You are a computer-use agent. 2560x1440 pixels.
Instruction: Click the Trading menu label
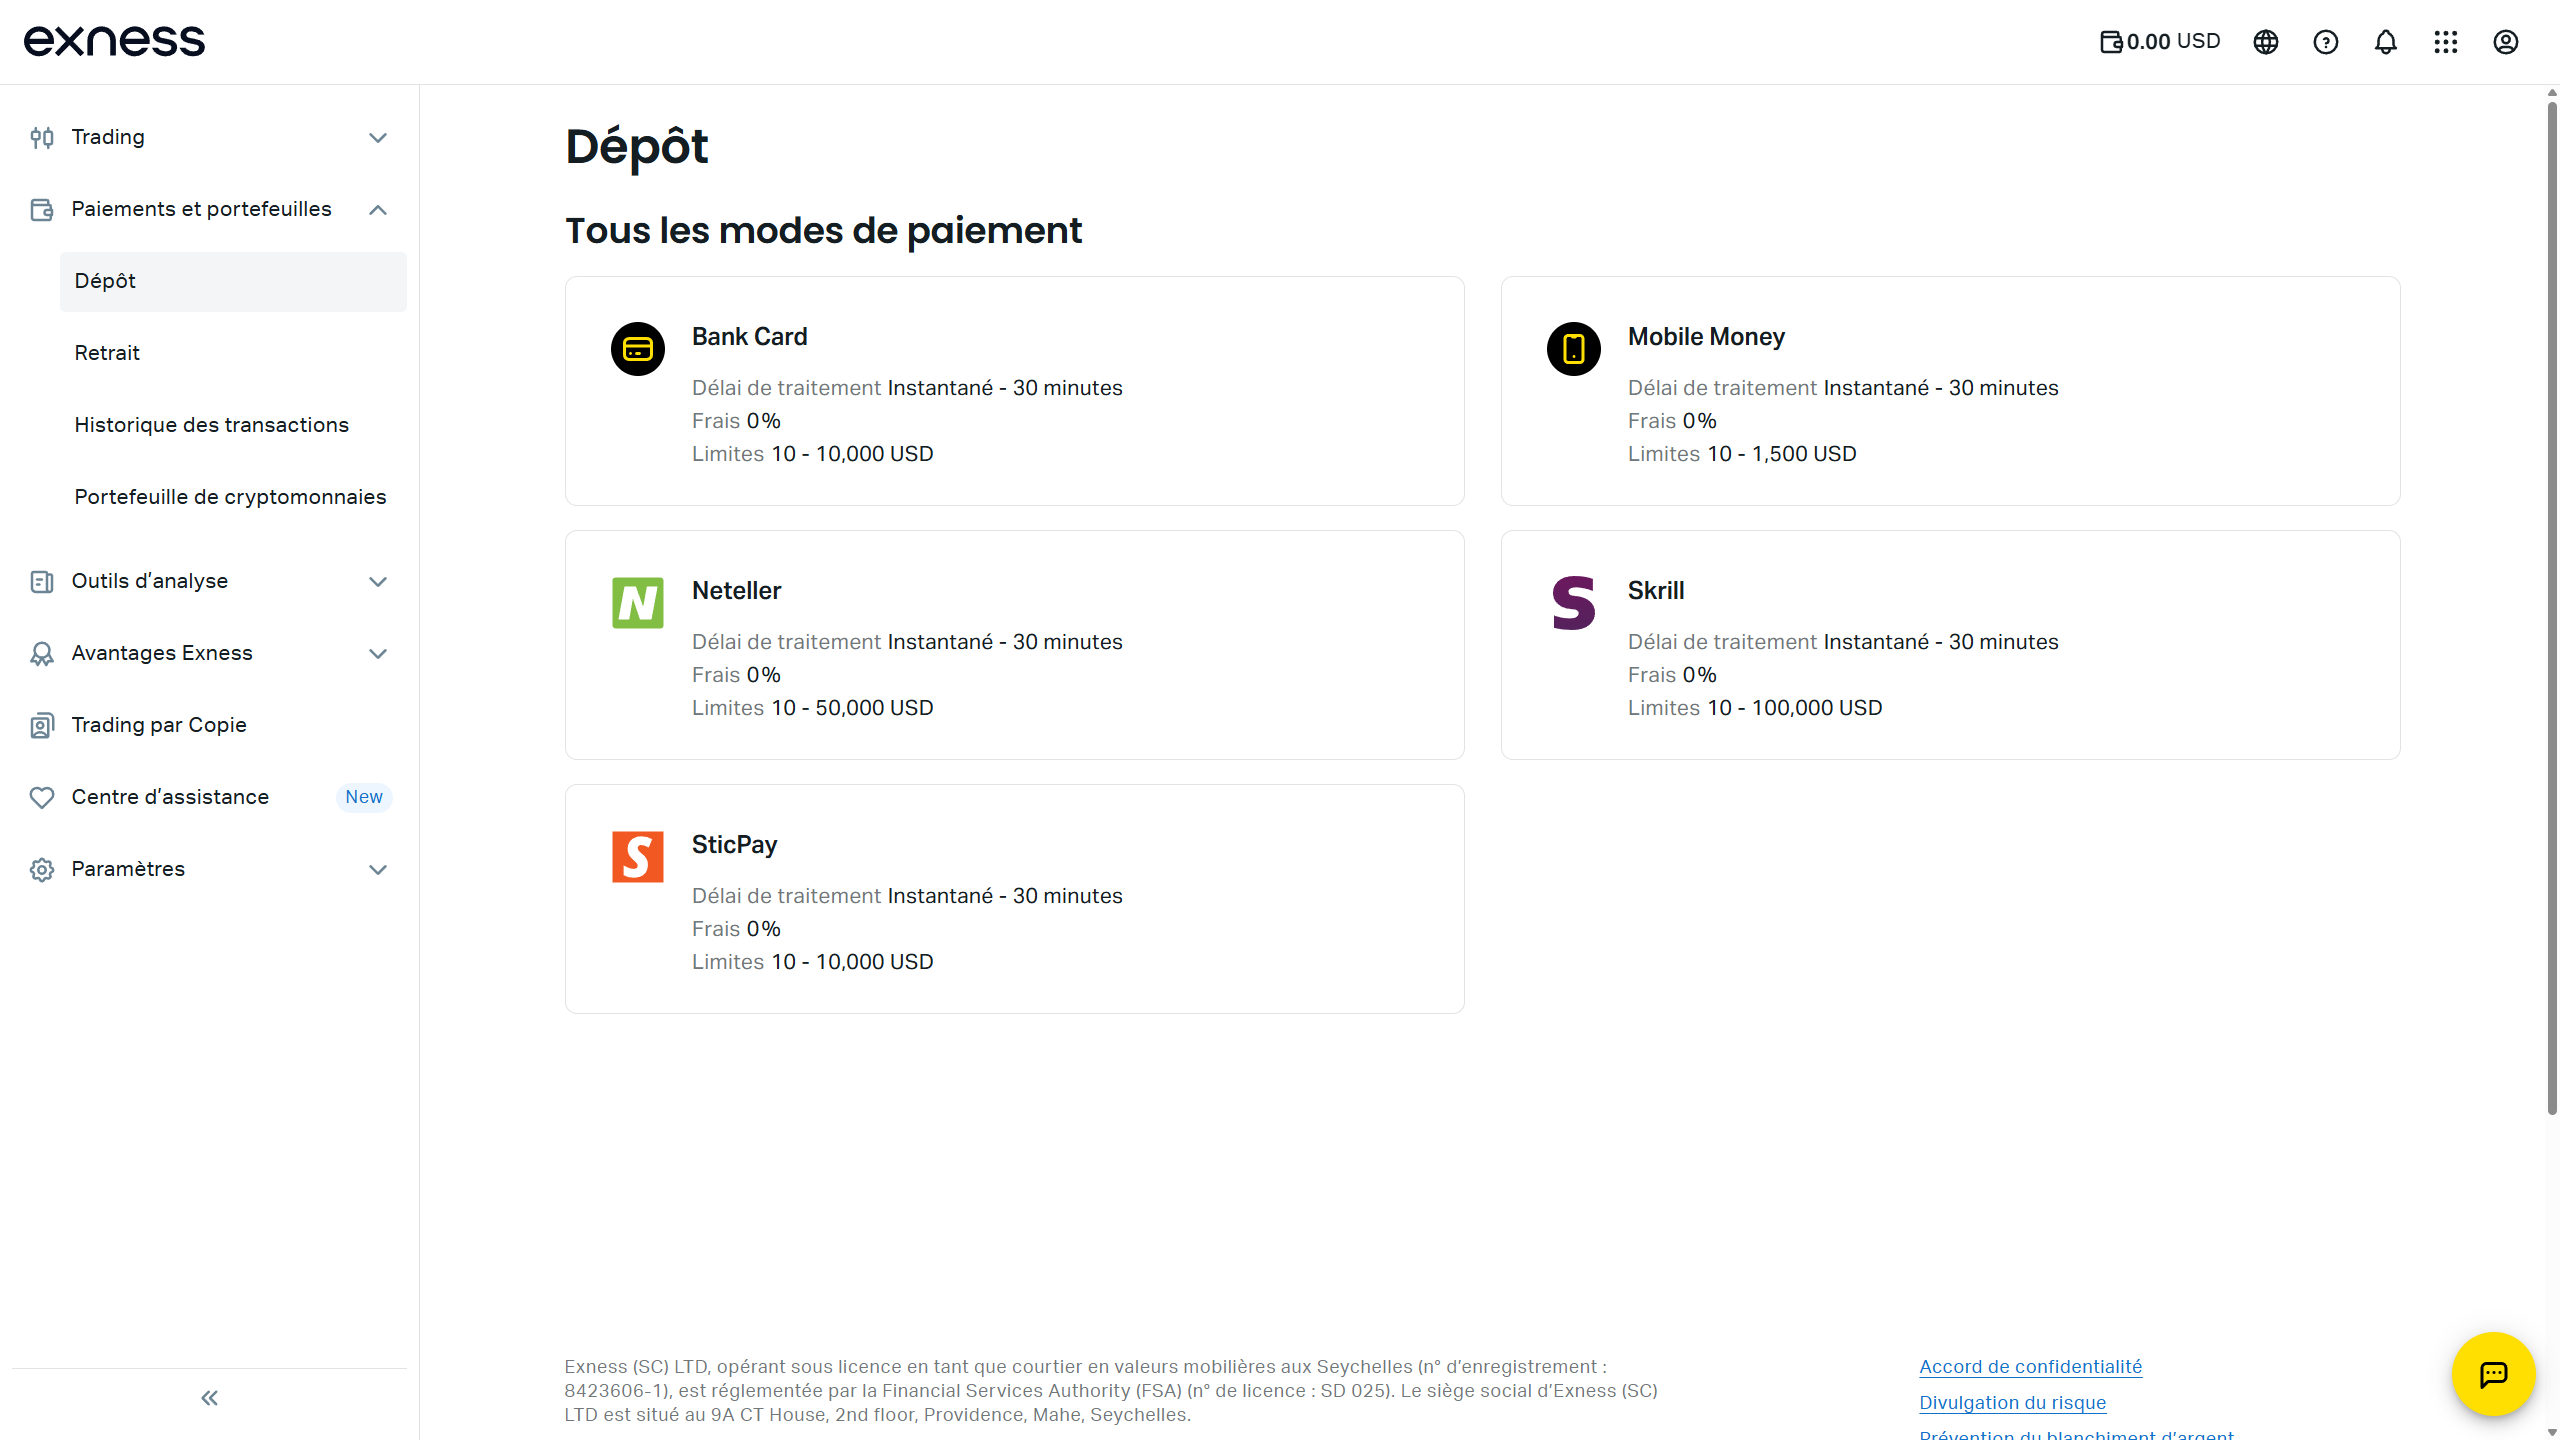click(108, 137)
